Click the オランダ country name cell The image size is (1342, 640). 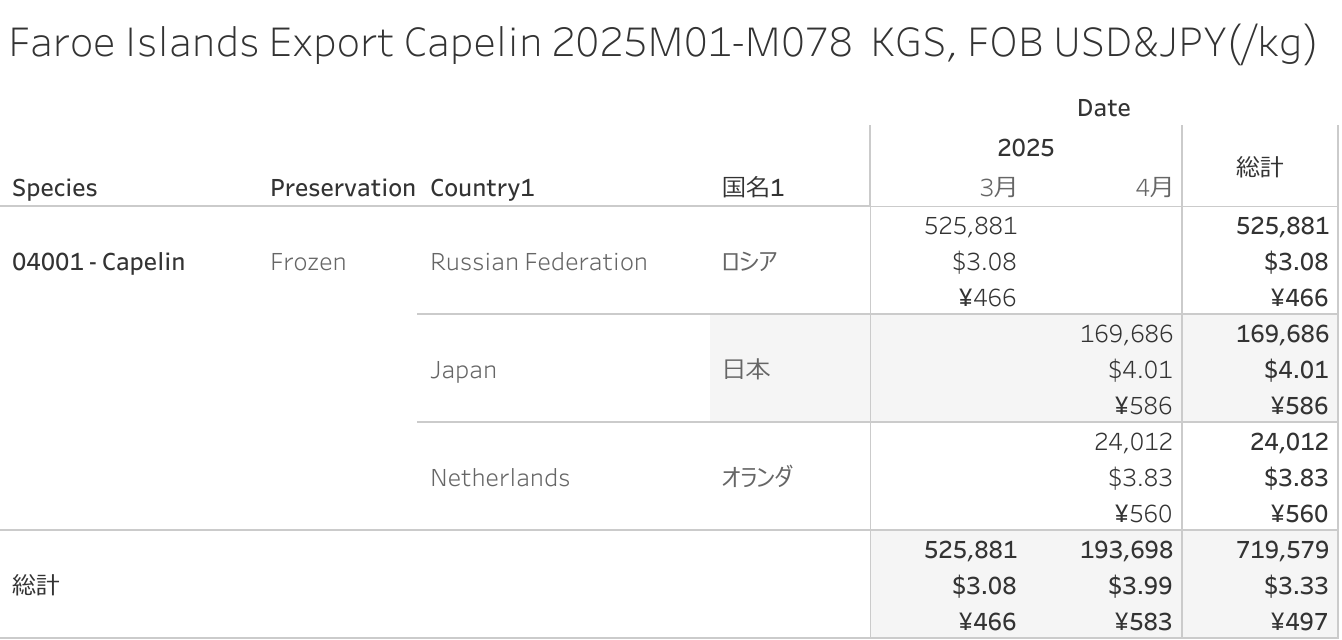[x=757, y=478]
